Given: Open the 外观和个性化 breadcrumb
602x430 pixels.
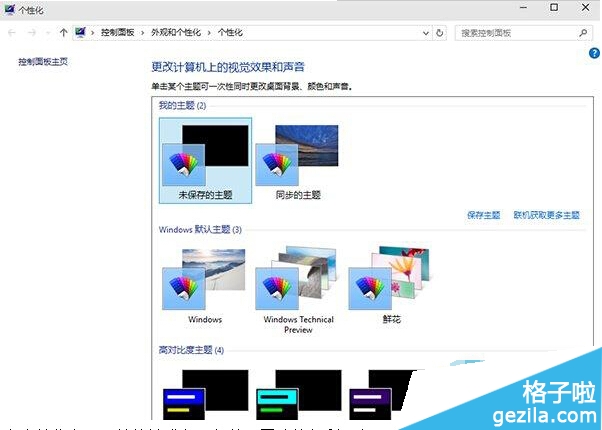Looking at the screenshot, I should click(176, 33).
